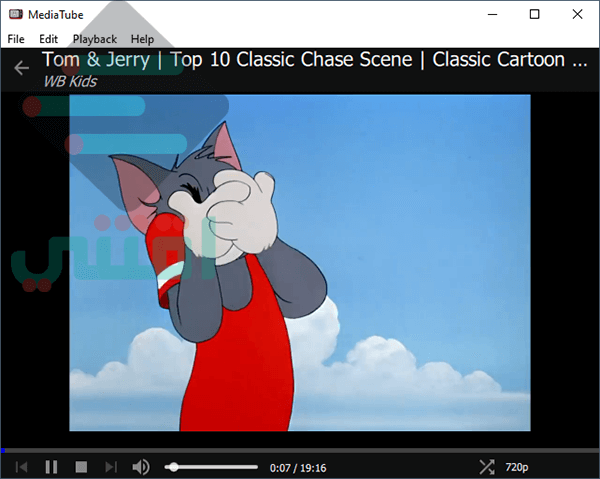The height and width of the screenshot is (479, 600).
Task: Click the MediaTube app icon in title bar
Action: pos(16,15)
